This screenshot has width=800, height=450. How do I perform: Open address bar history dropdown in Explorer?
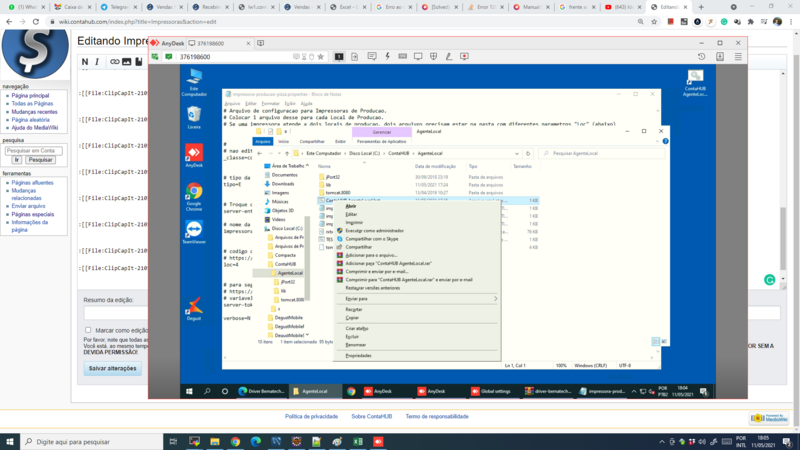(x=517, y=154)
